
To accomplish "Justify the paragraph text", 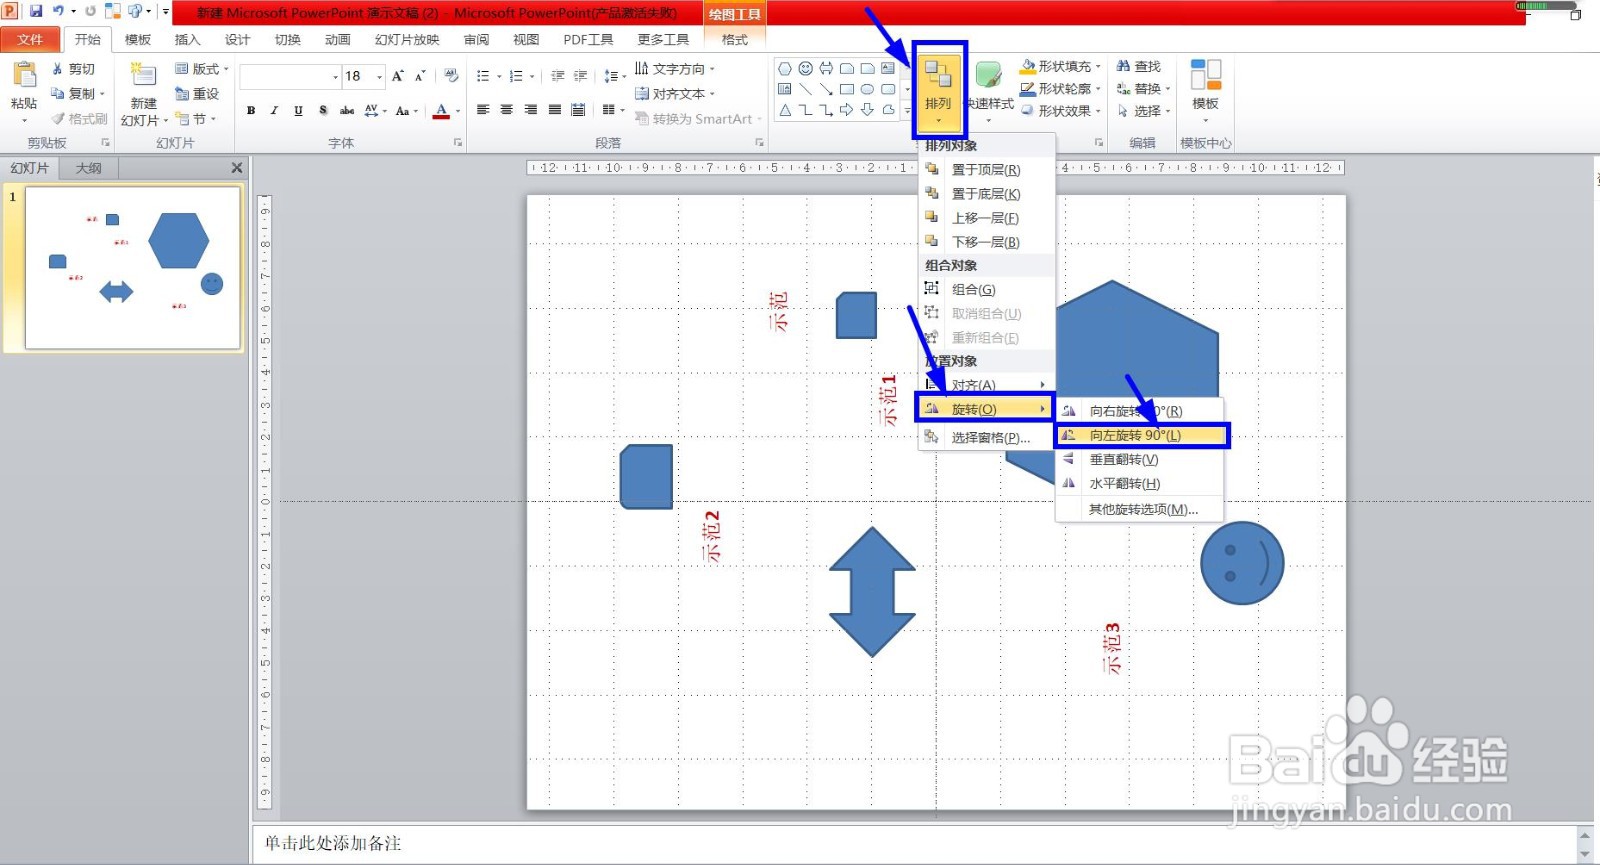I will (555, 110).
